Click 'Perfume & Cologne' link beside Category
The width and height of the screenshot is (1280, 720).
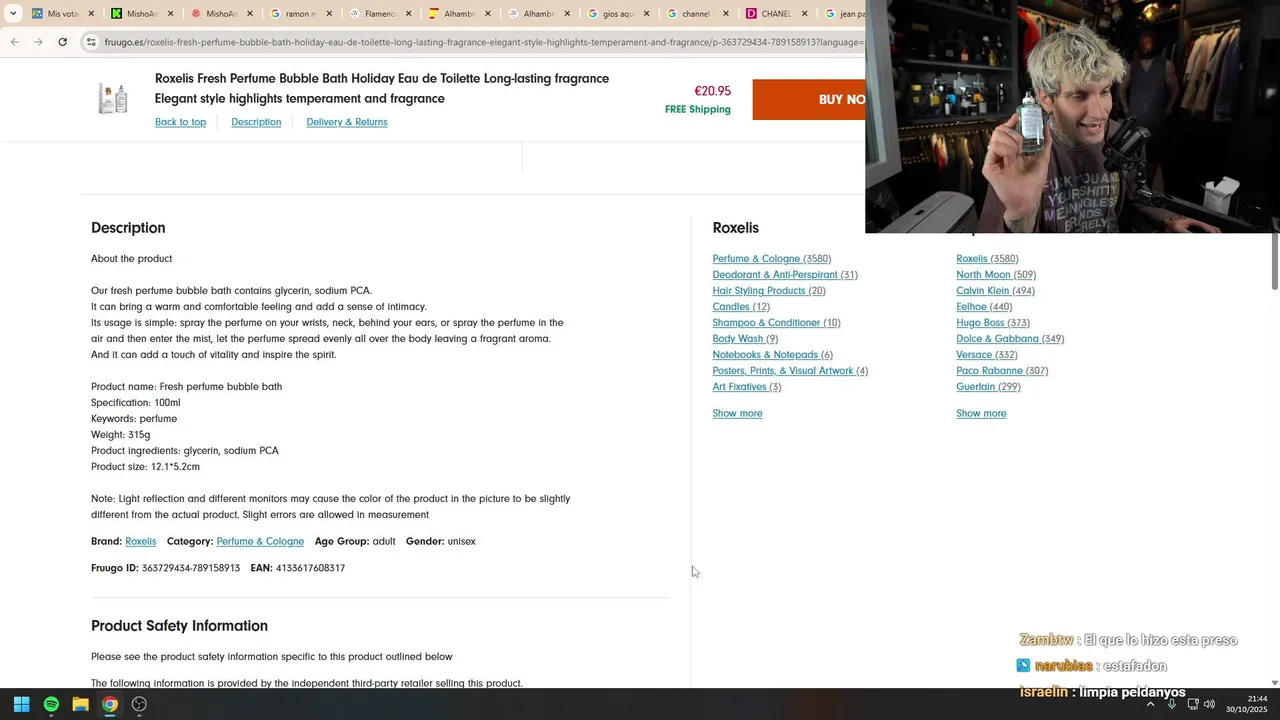coord(260,542)
